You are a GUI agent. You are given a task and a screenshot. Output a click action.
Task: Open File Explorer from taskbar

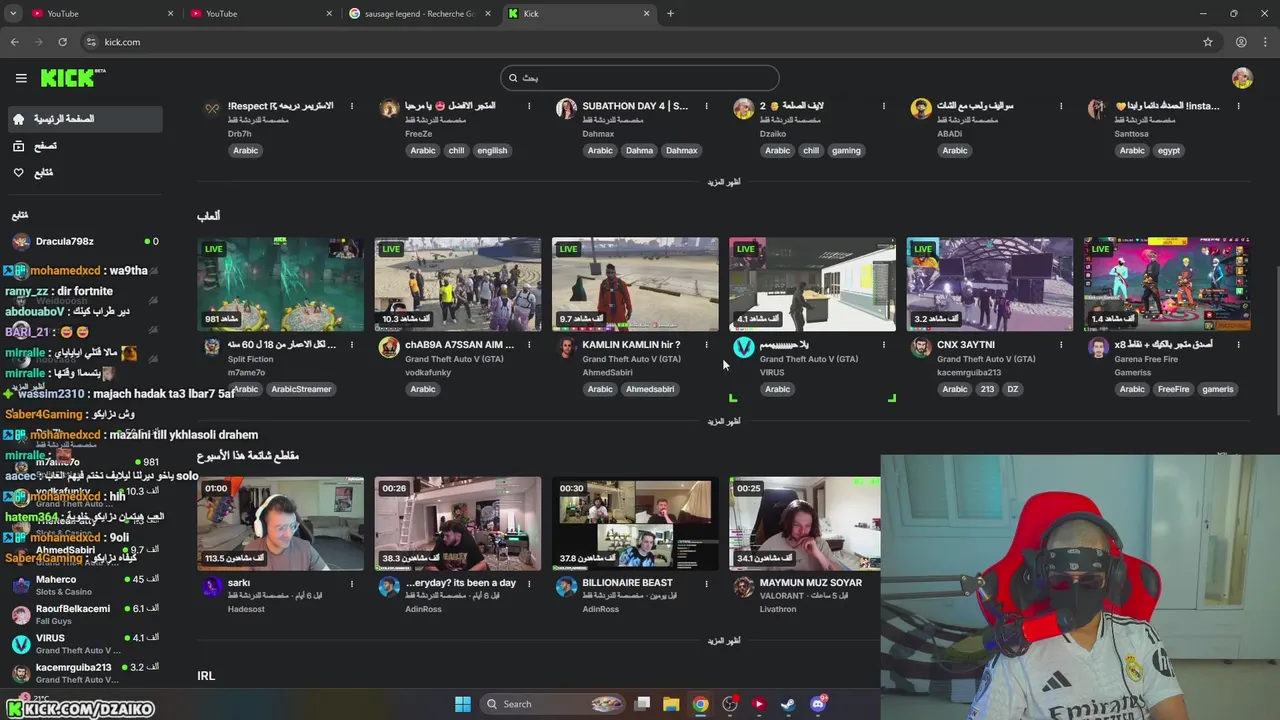click(x=671, y=704)
